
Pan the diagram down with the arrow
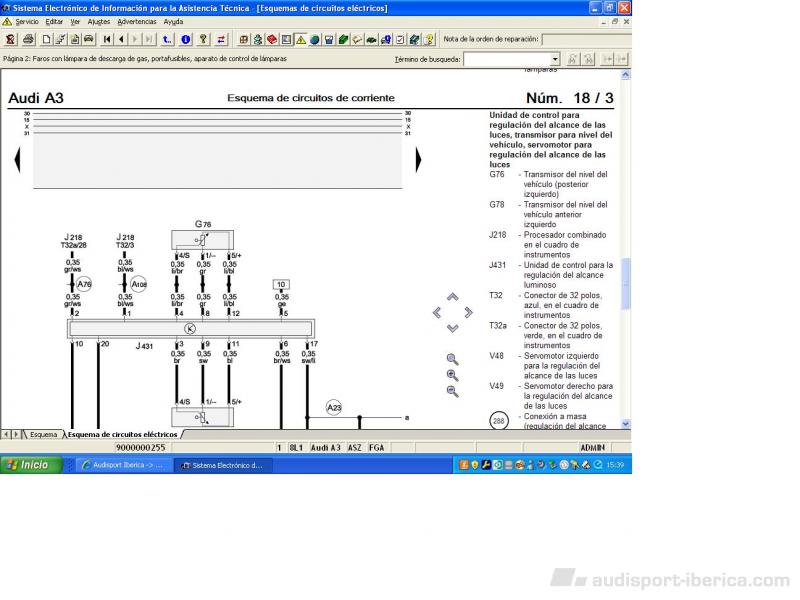tap(453, 328)
